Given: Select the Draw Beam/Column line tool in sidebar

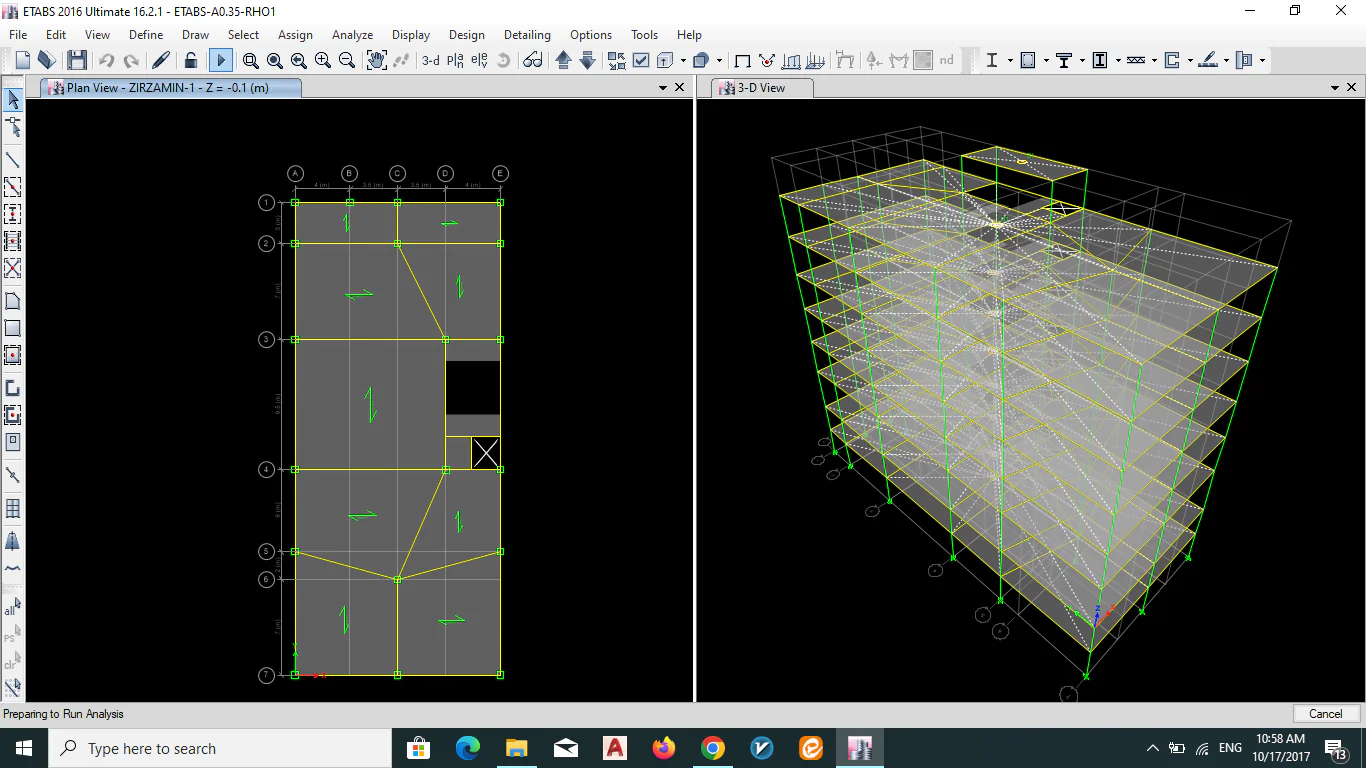Looking at the screenshot, I should pyautogui.click(x=13, y=160).
